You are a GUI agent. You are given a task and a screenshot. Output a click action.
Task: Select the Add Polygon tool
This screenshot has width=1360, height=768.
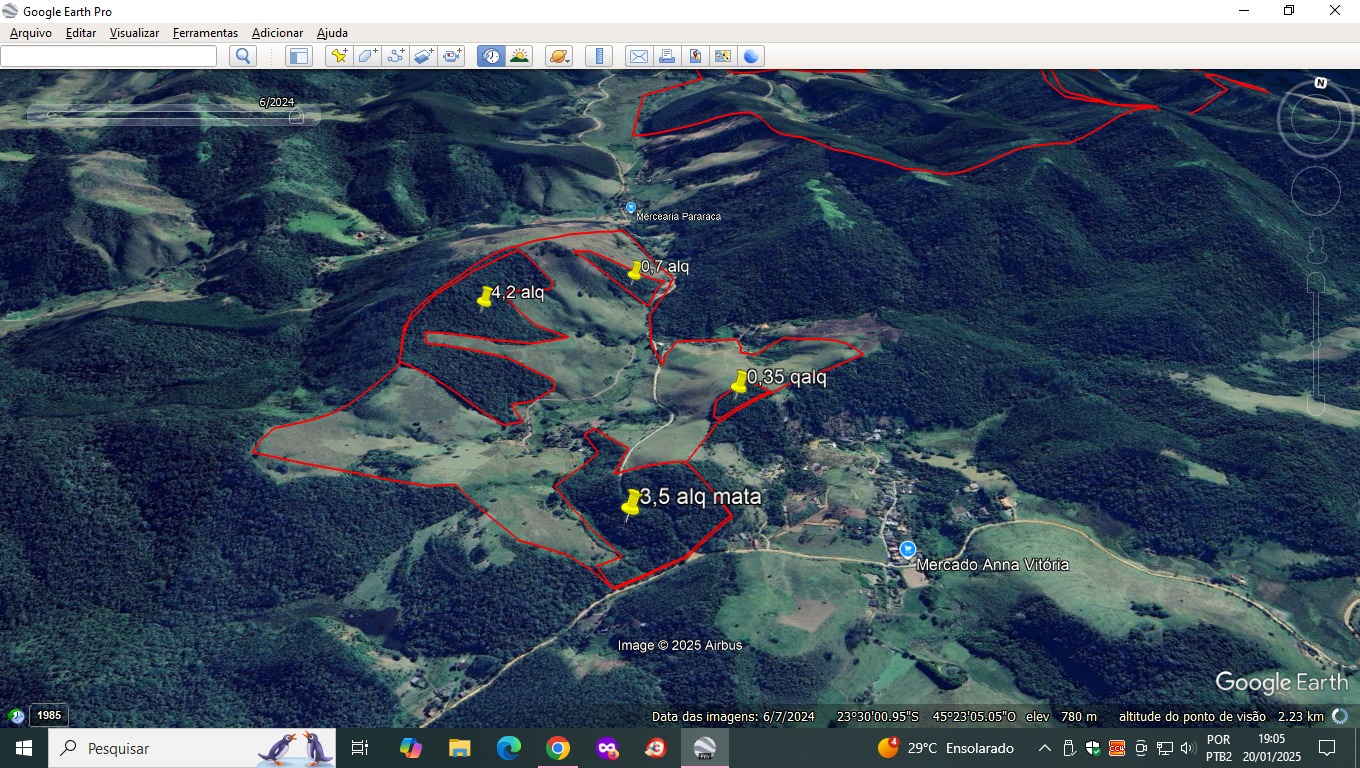click(x=367, y=56)
